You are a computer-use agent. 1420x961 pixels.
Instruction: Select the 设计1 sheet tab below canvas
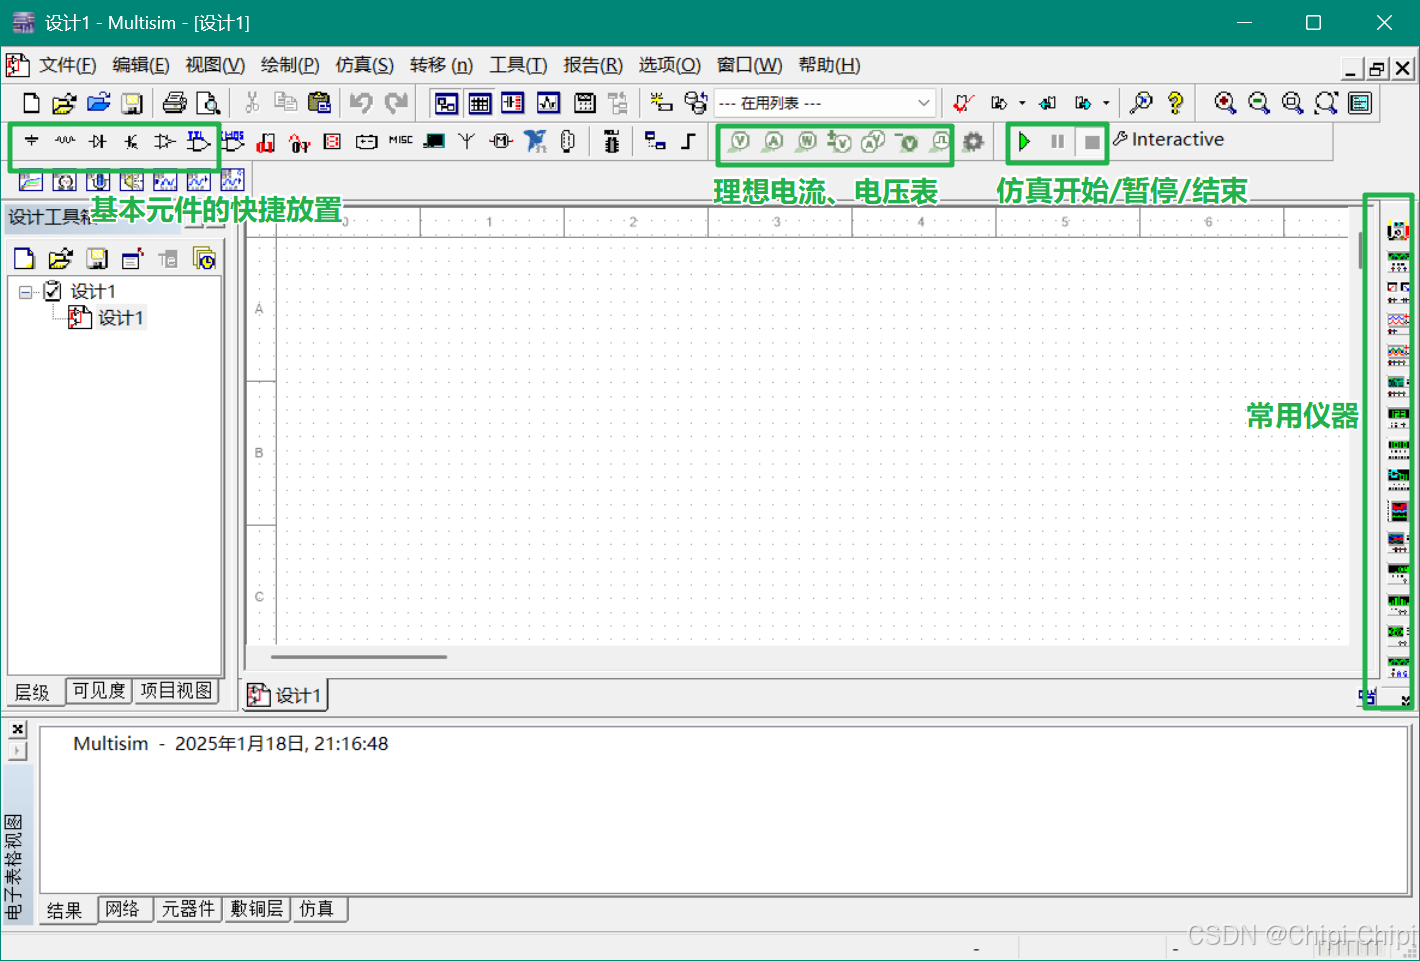pos(286,695)
